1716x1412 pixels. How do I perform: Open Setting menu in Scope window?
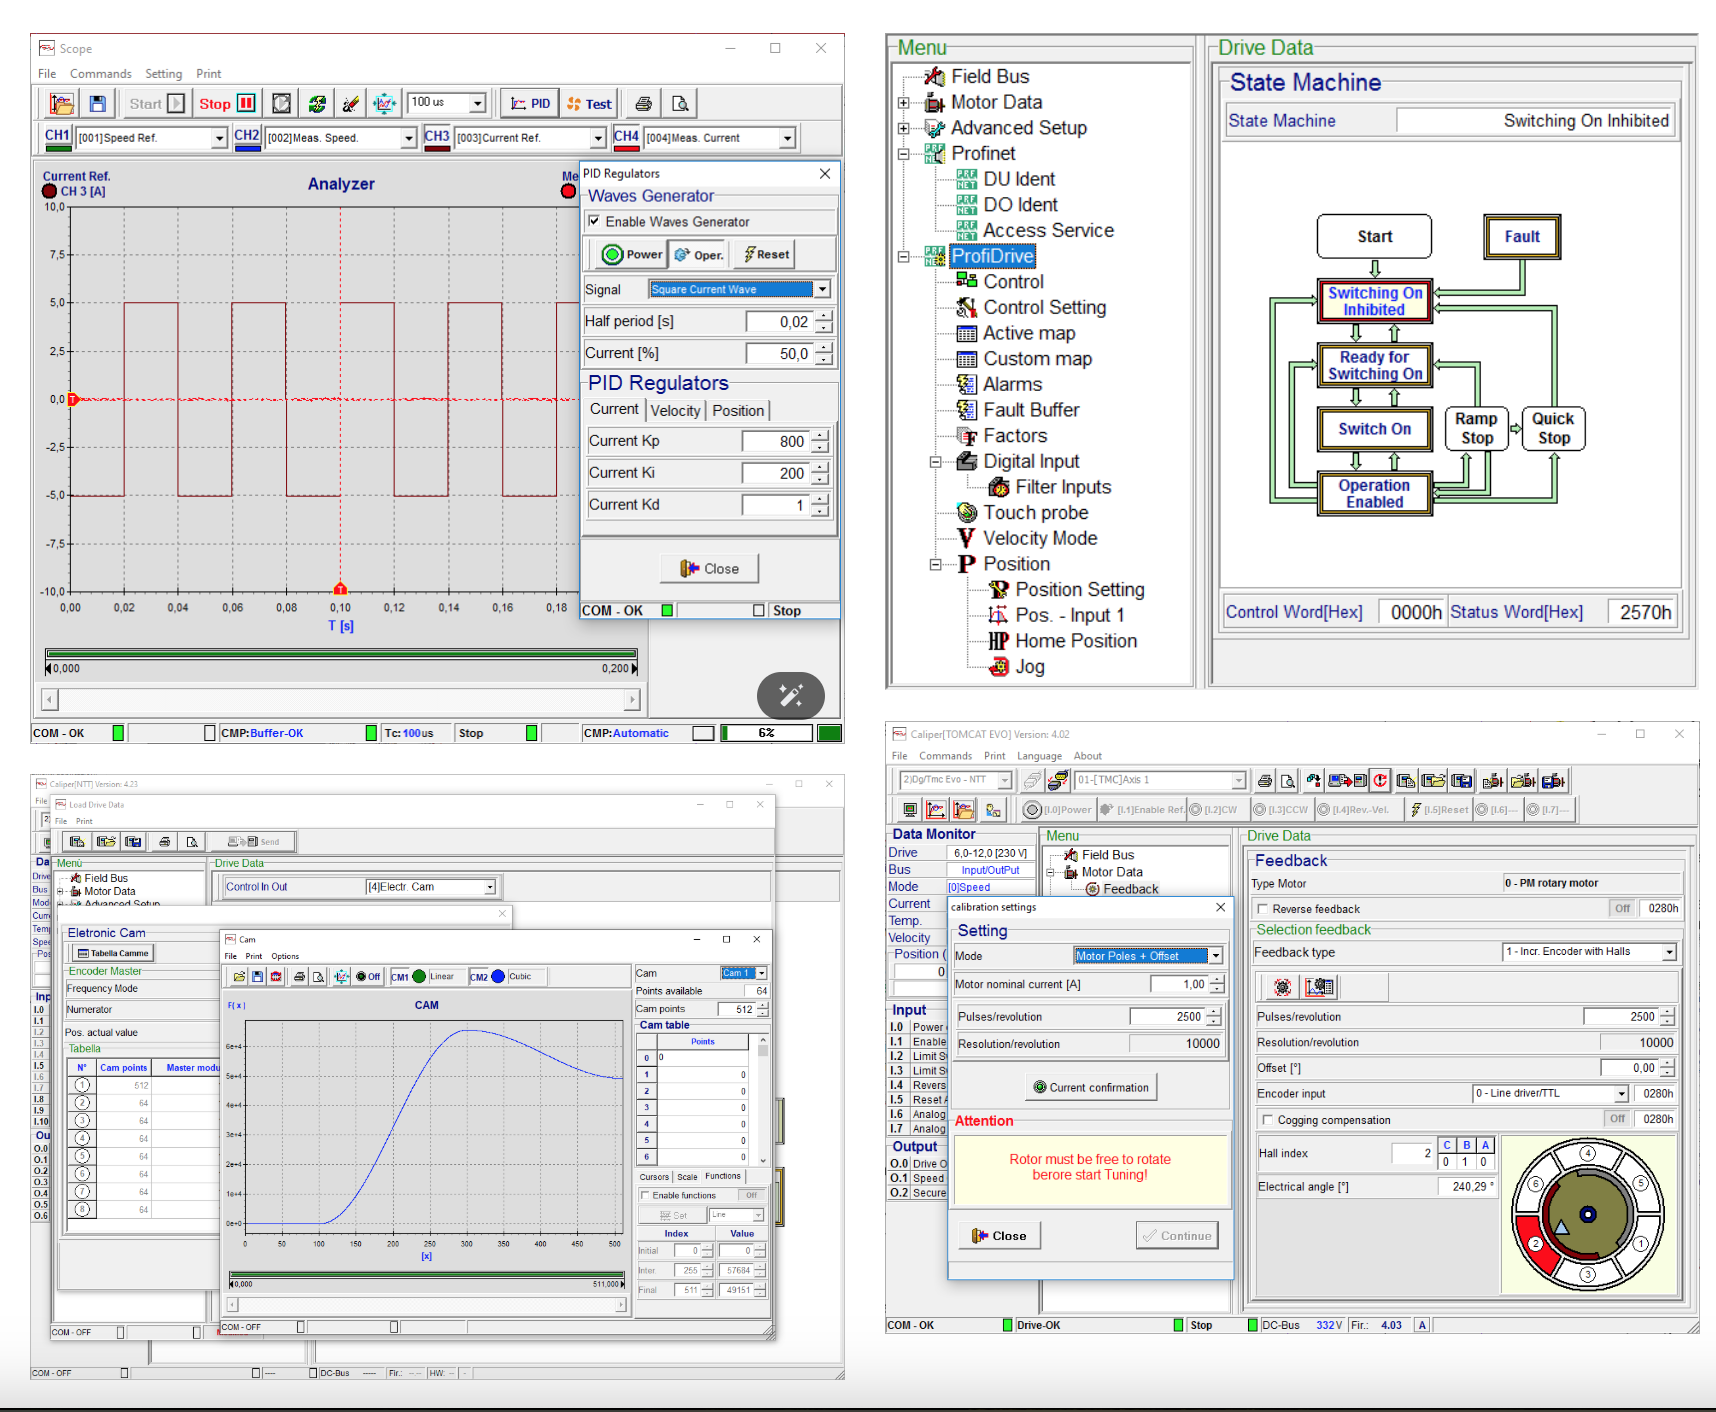163,74
